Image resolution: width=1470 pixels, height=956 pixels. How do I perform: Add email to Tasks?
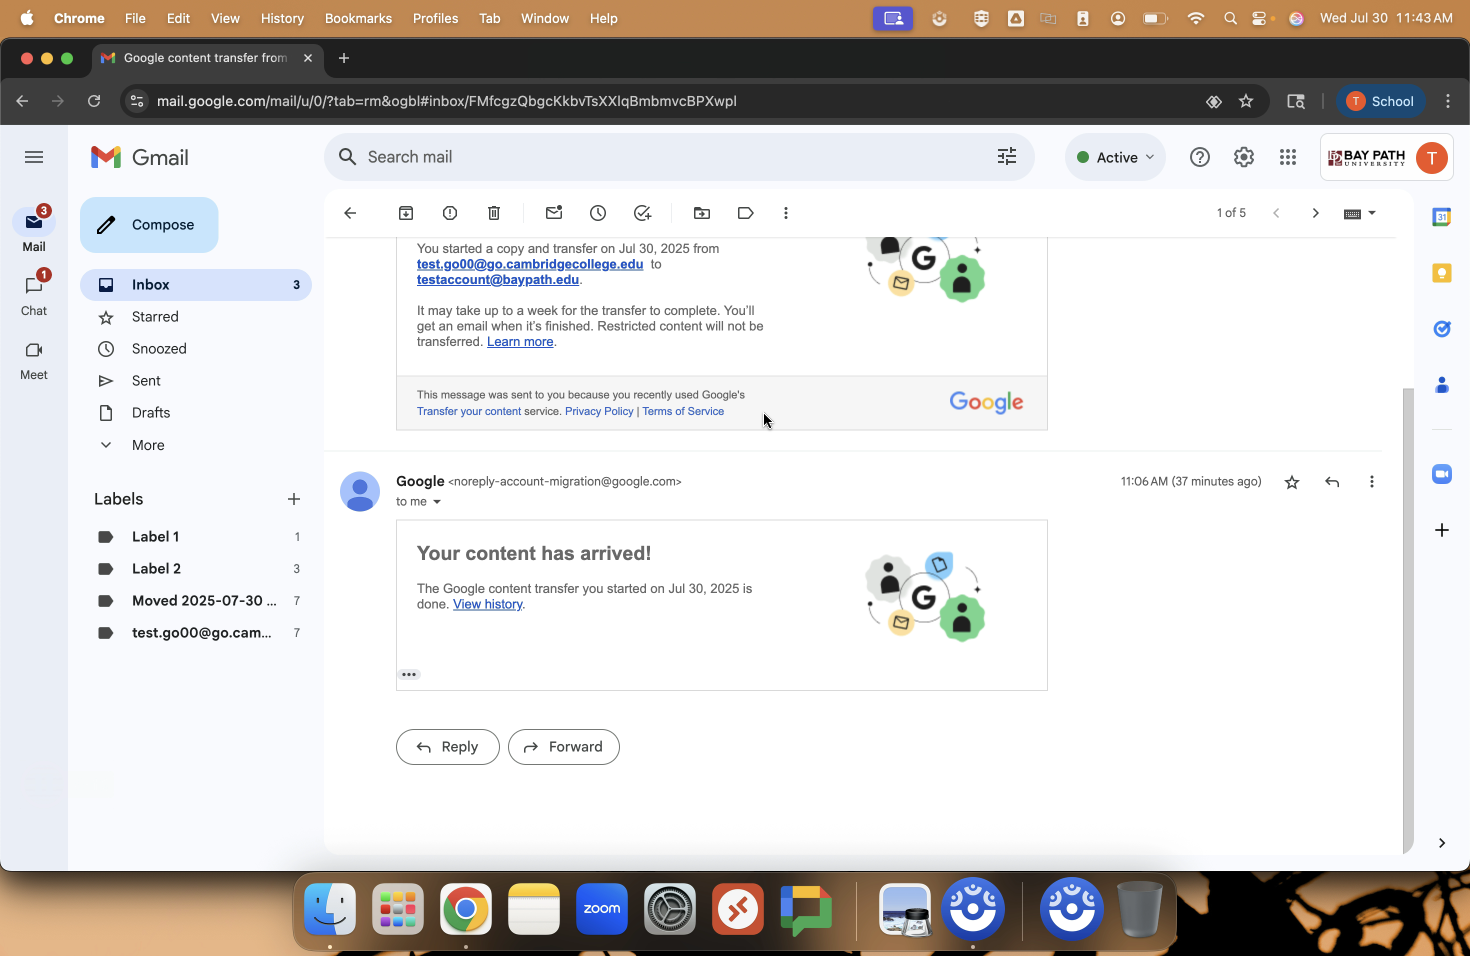click(x=642, y=213)
